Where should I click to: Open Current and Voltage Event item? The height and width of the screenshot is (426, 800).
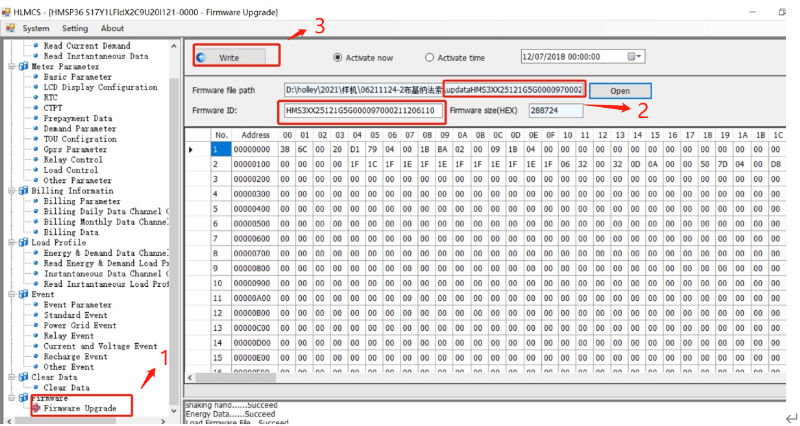pos(100,346)
